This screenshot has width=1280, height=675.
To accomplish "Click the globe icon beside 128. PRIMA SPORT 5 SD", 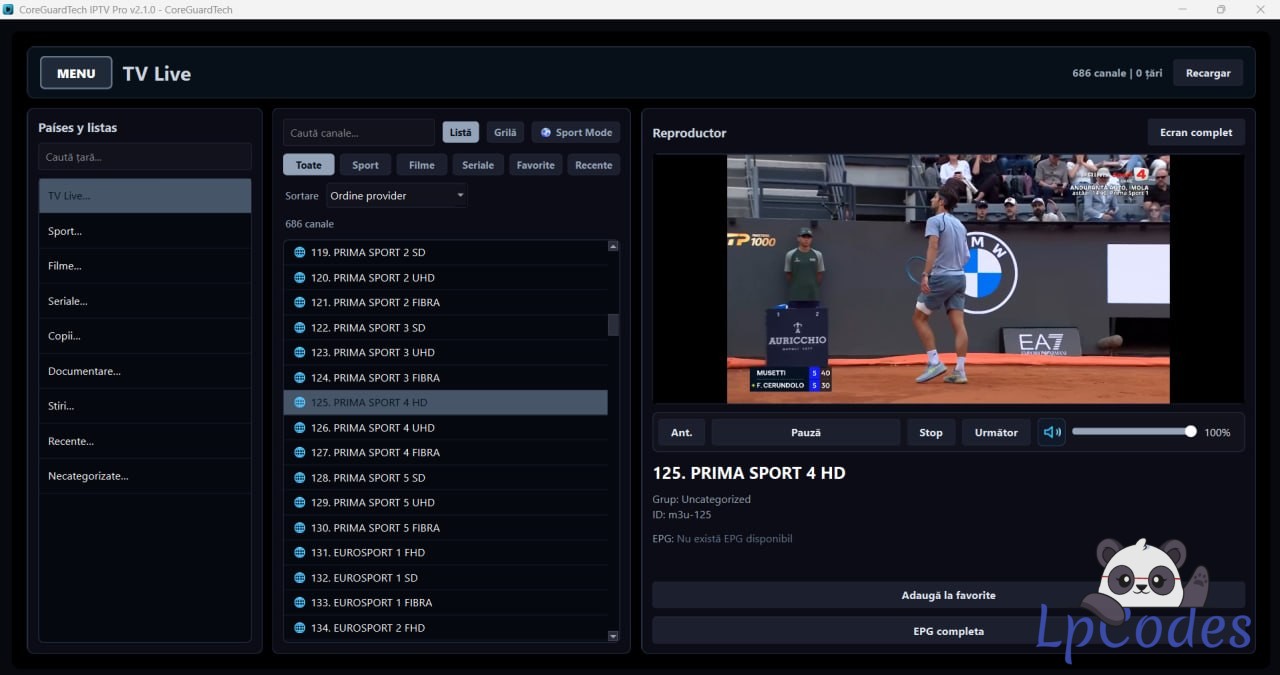I will [x=299, y=477].
